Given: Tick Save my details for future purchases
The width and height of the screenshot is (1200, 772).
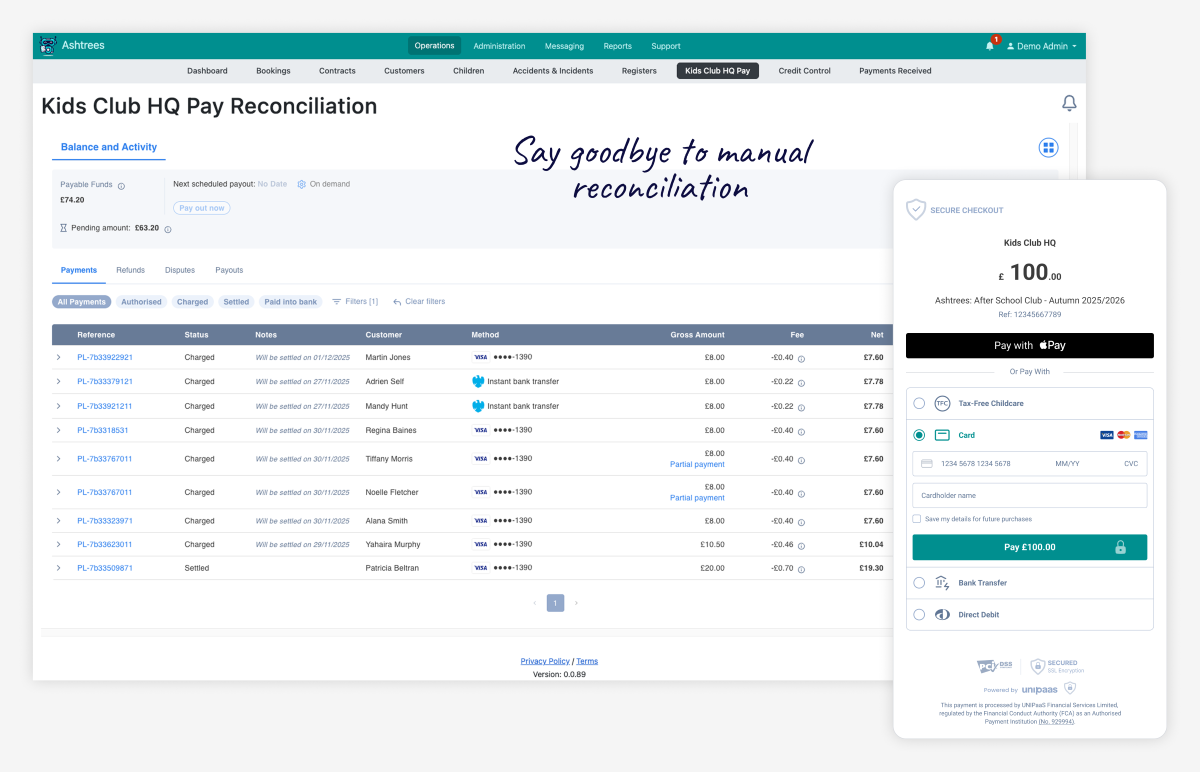Looking at the screenshot, I should pos(917,519).
